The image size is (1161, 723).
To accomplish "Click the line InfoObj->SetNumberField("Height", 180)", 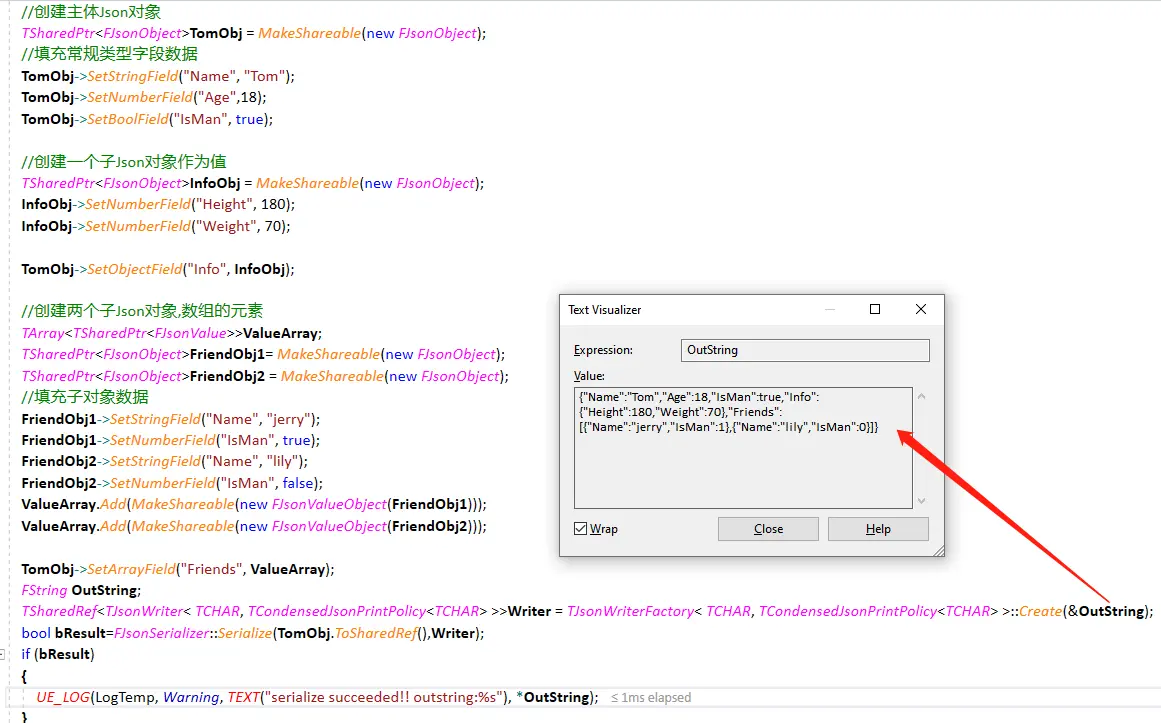I will [158, 204].
